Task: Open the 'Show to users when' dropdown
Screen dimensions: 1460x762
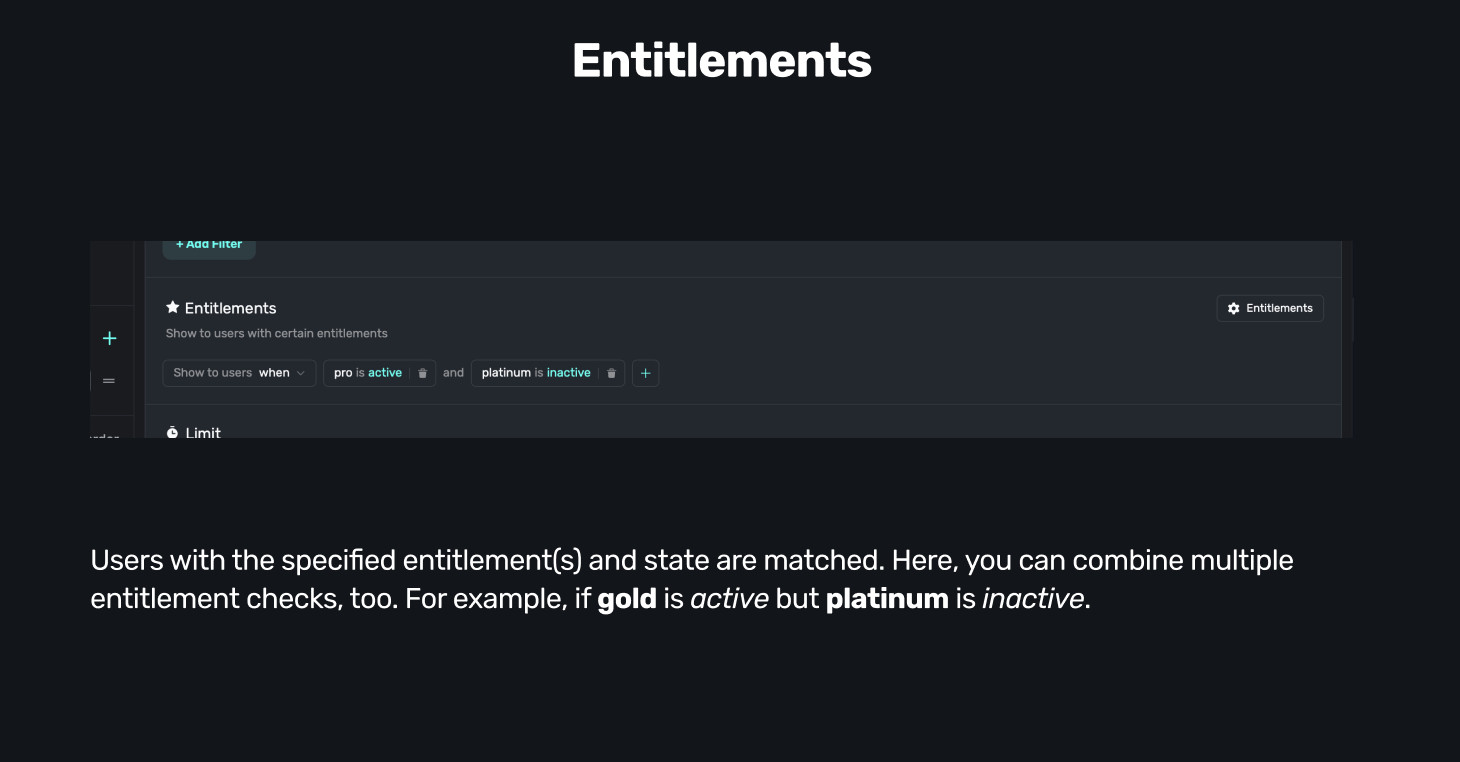Action: 239,372
